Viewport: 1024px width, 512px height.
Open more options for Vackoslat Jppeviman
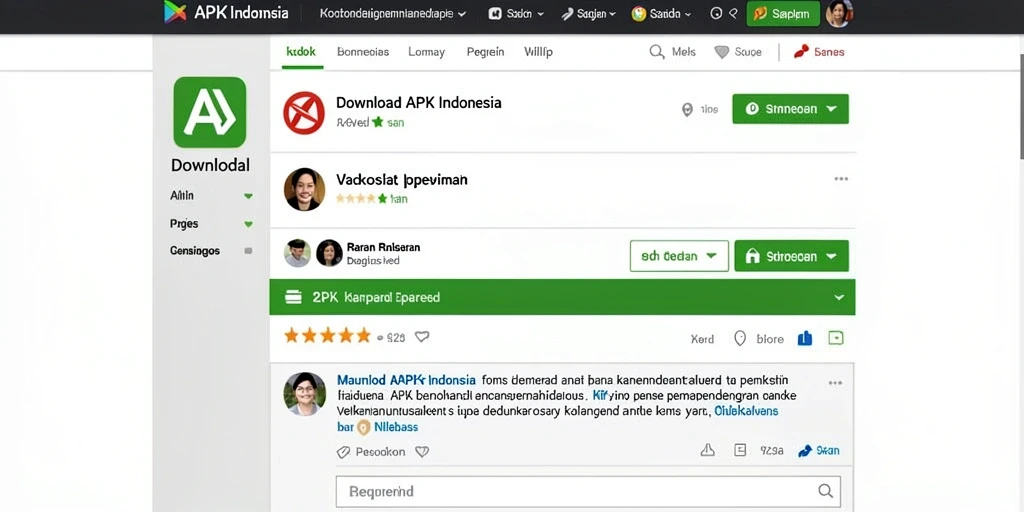coord(841,179)
